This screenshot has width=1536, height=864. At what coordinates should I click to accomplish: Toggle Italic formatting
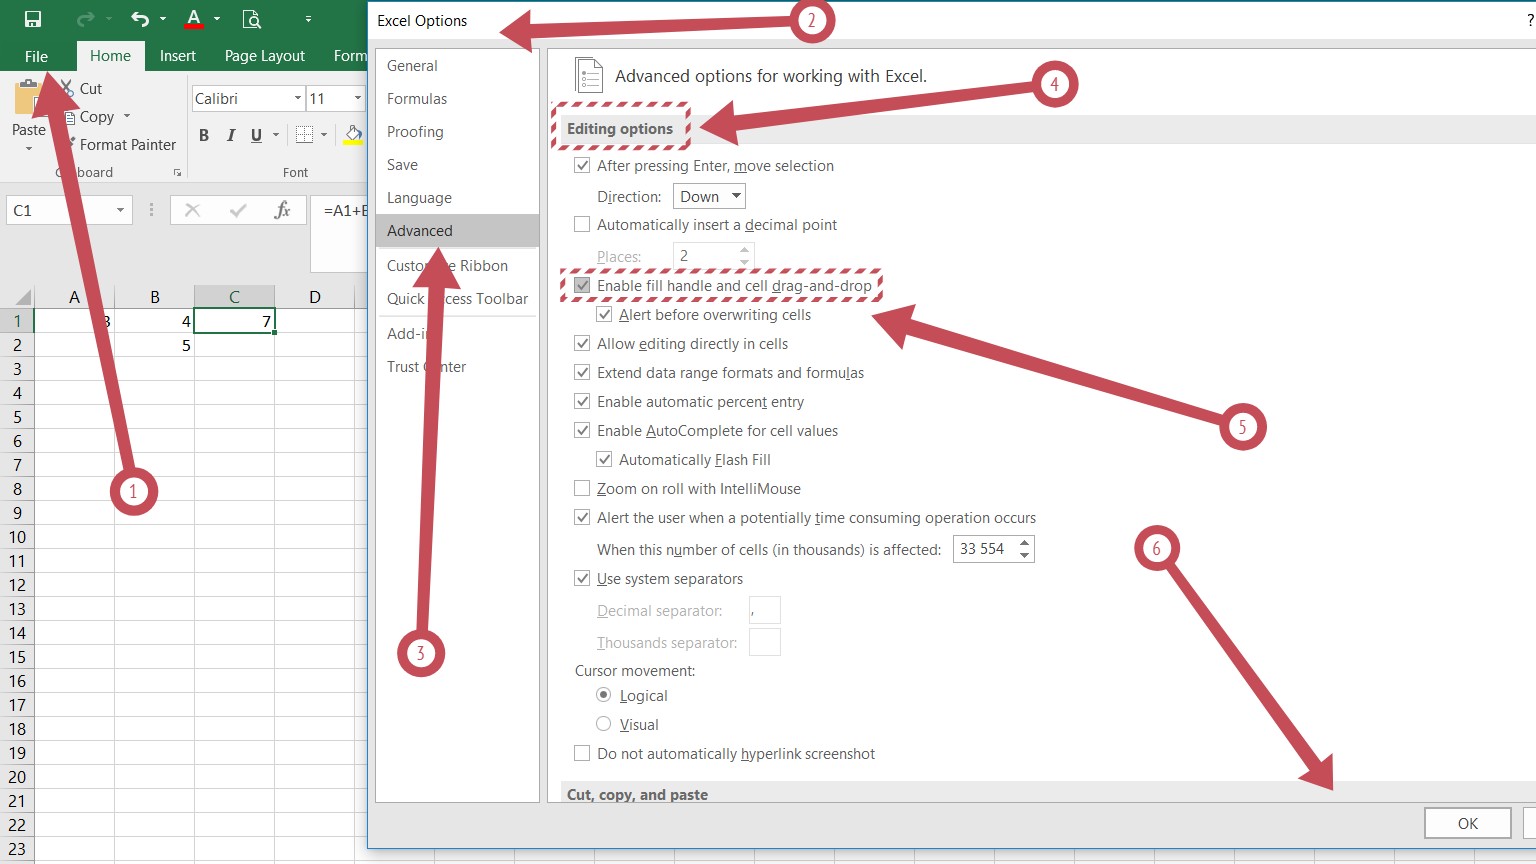coord(231,134)
